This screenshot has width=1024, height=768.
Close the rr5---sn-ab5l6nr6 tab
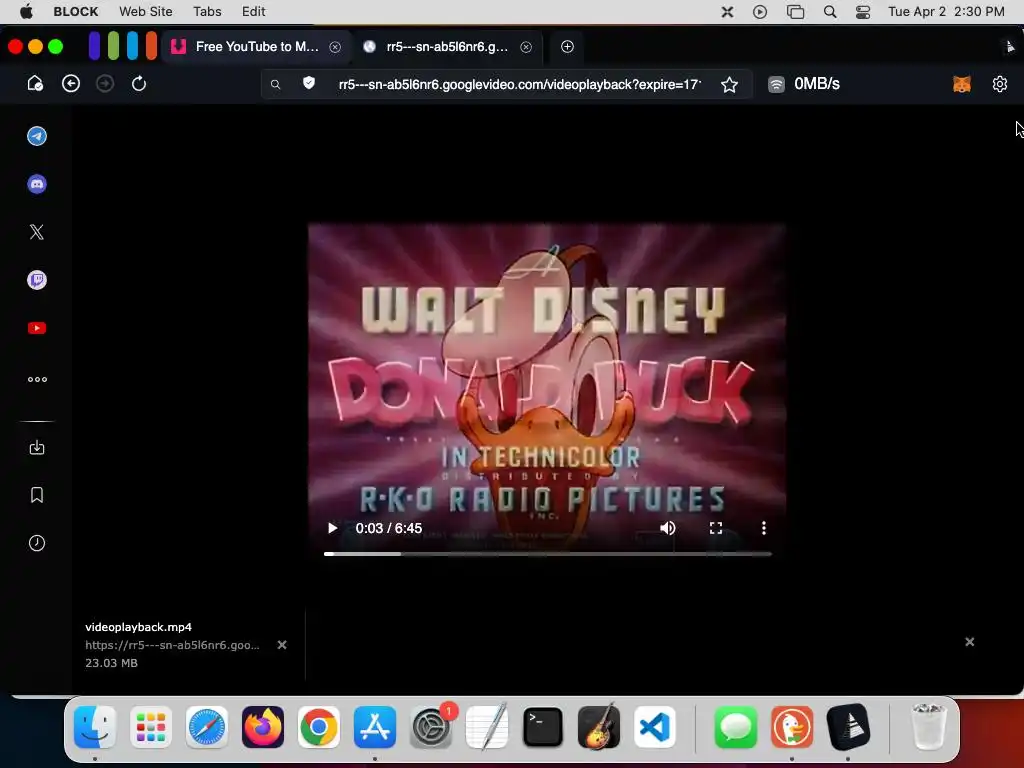(x=526, y=47)
